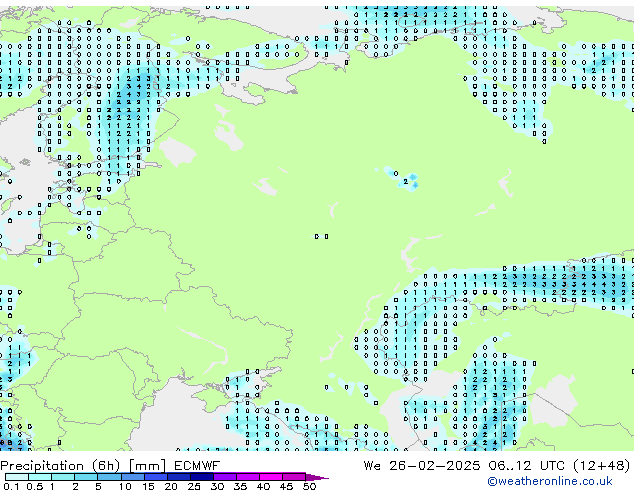Select the 1–2 mm legend color box
The width and height of the screenshot is (634, 490).
click(63, 477)
